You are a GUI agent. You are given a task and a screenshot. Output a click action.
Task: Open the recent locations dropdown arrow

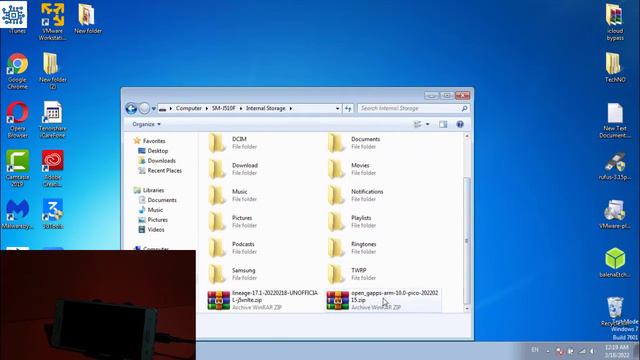[153, 109]
